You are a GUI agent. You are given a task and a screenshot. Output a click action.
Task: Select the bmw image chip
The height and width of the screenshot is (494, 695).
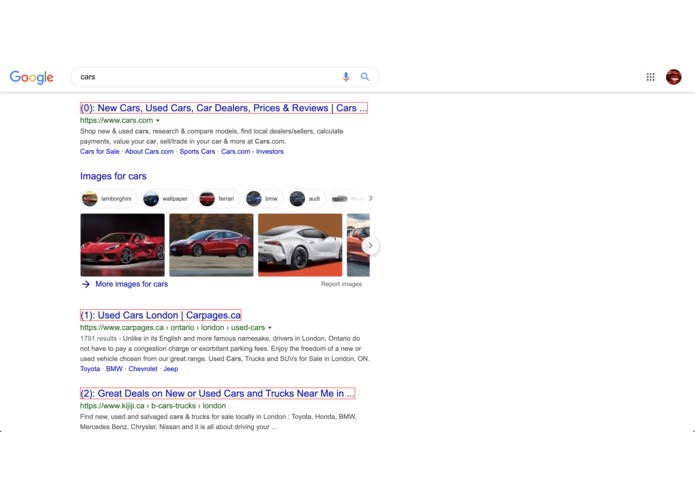pos(264,198)
